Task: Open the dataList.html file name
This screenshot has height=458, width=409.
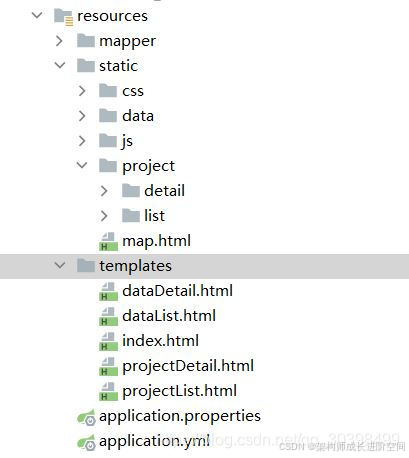Action: [x=169, y=316]
